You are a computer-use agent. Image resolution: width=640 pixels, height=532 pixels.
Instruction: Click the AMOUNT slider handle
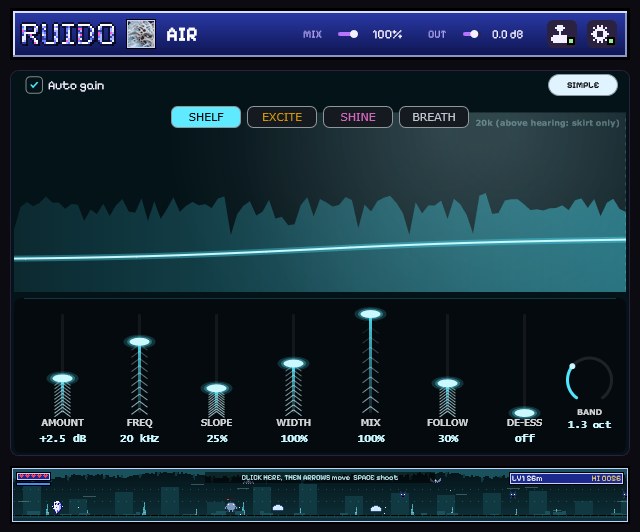(62, 378)
